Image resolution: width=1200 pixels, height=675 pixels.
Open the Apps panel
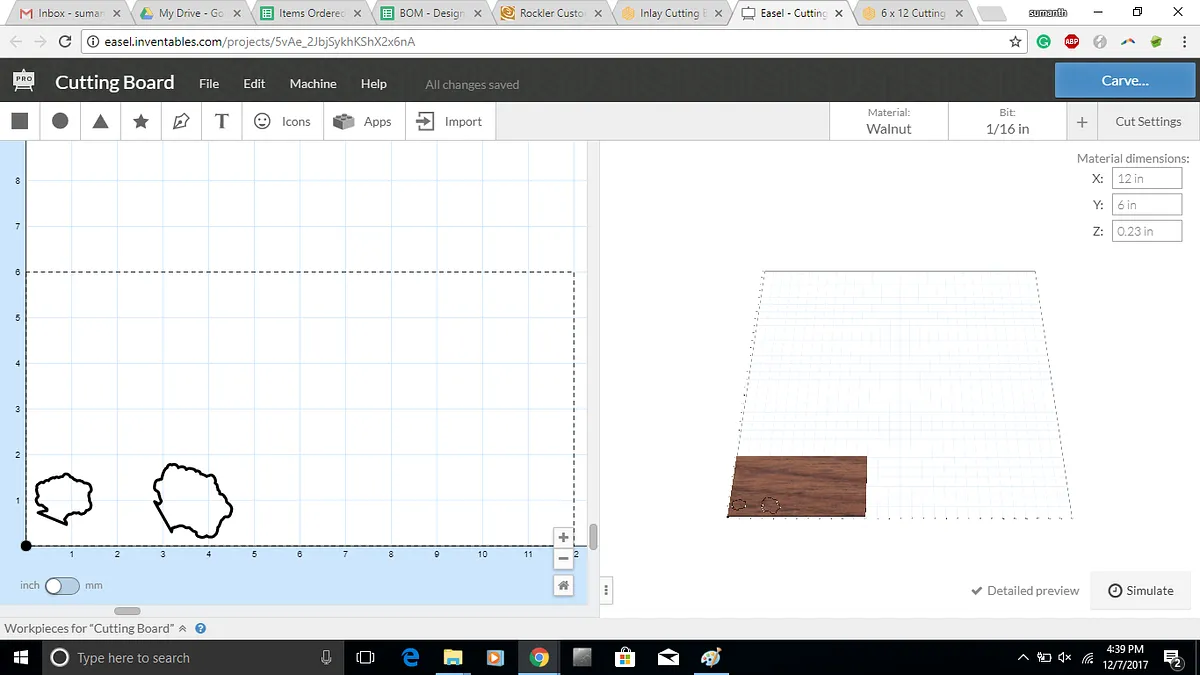363,121
